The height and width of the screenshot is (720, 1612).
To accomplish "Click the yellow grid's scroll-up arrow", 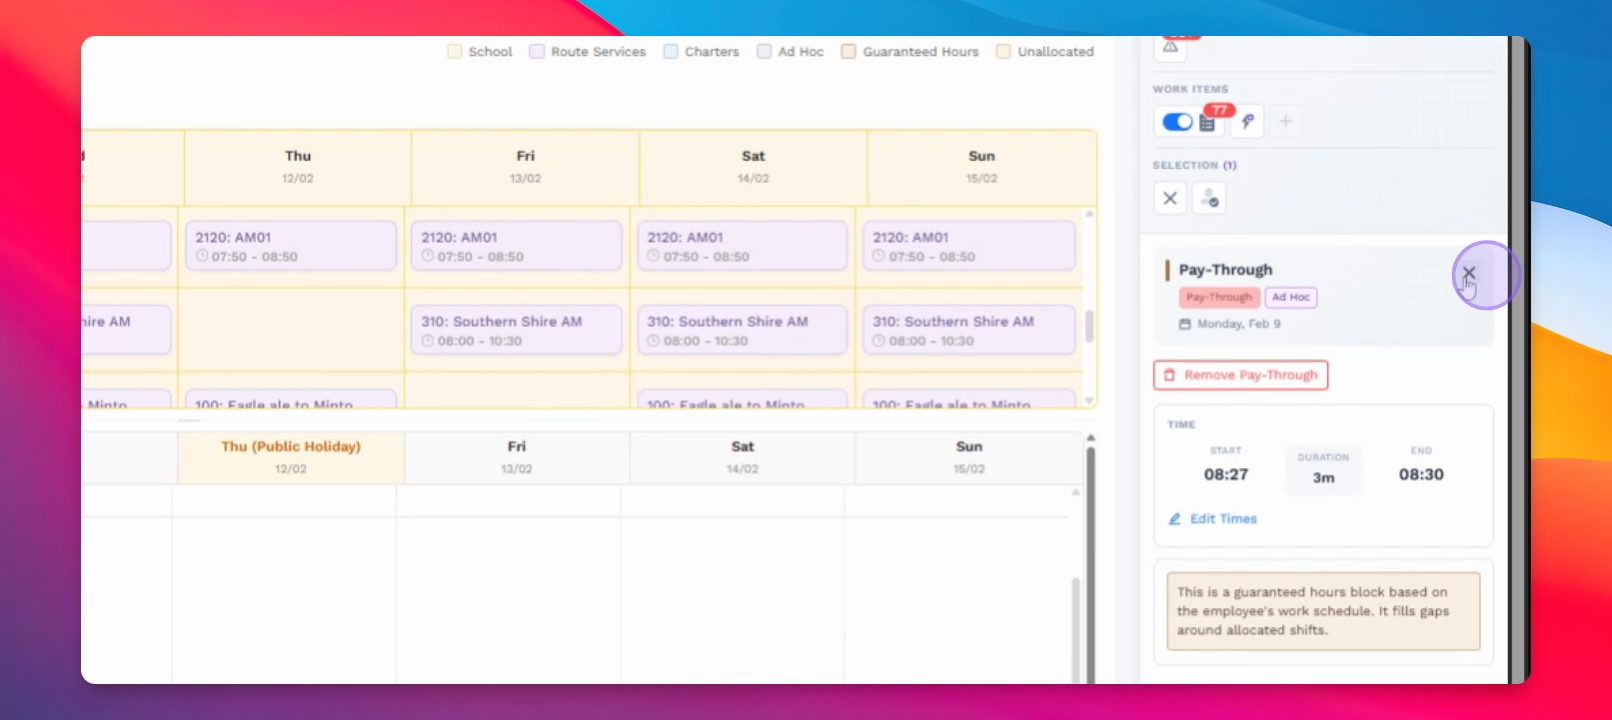I will [x=1090, y=214].
